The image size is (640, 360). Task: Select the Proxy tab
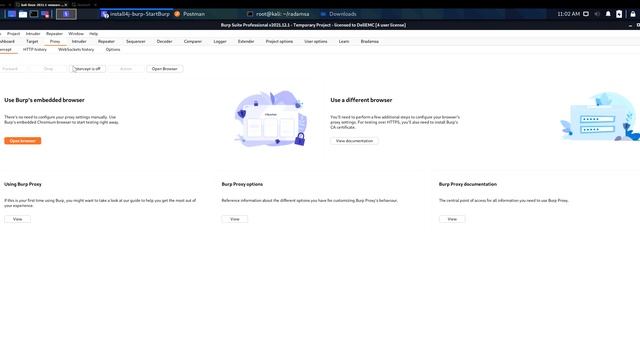[x=55, y=41]
